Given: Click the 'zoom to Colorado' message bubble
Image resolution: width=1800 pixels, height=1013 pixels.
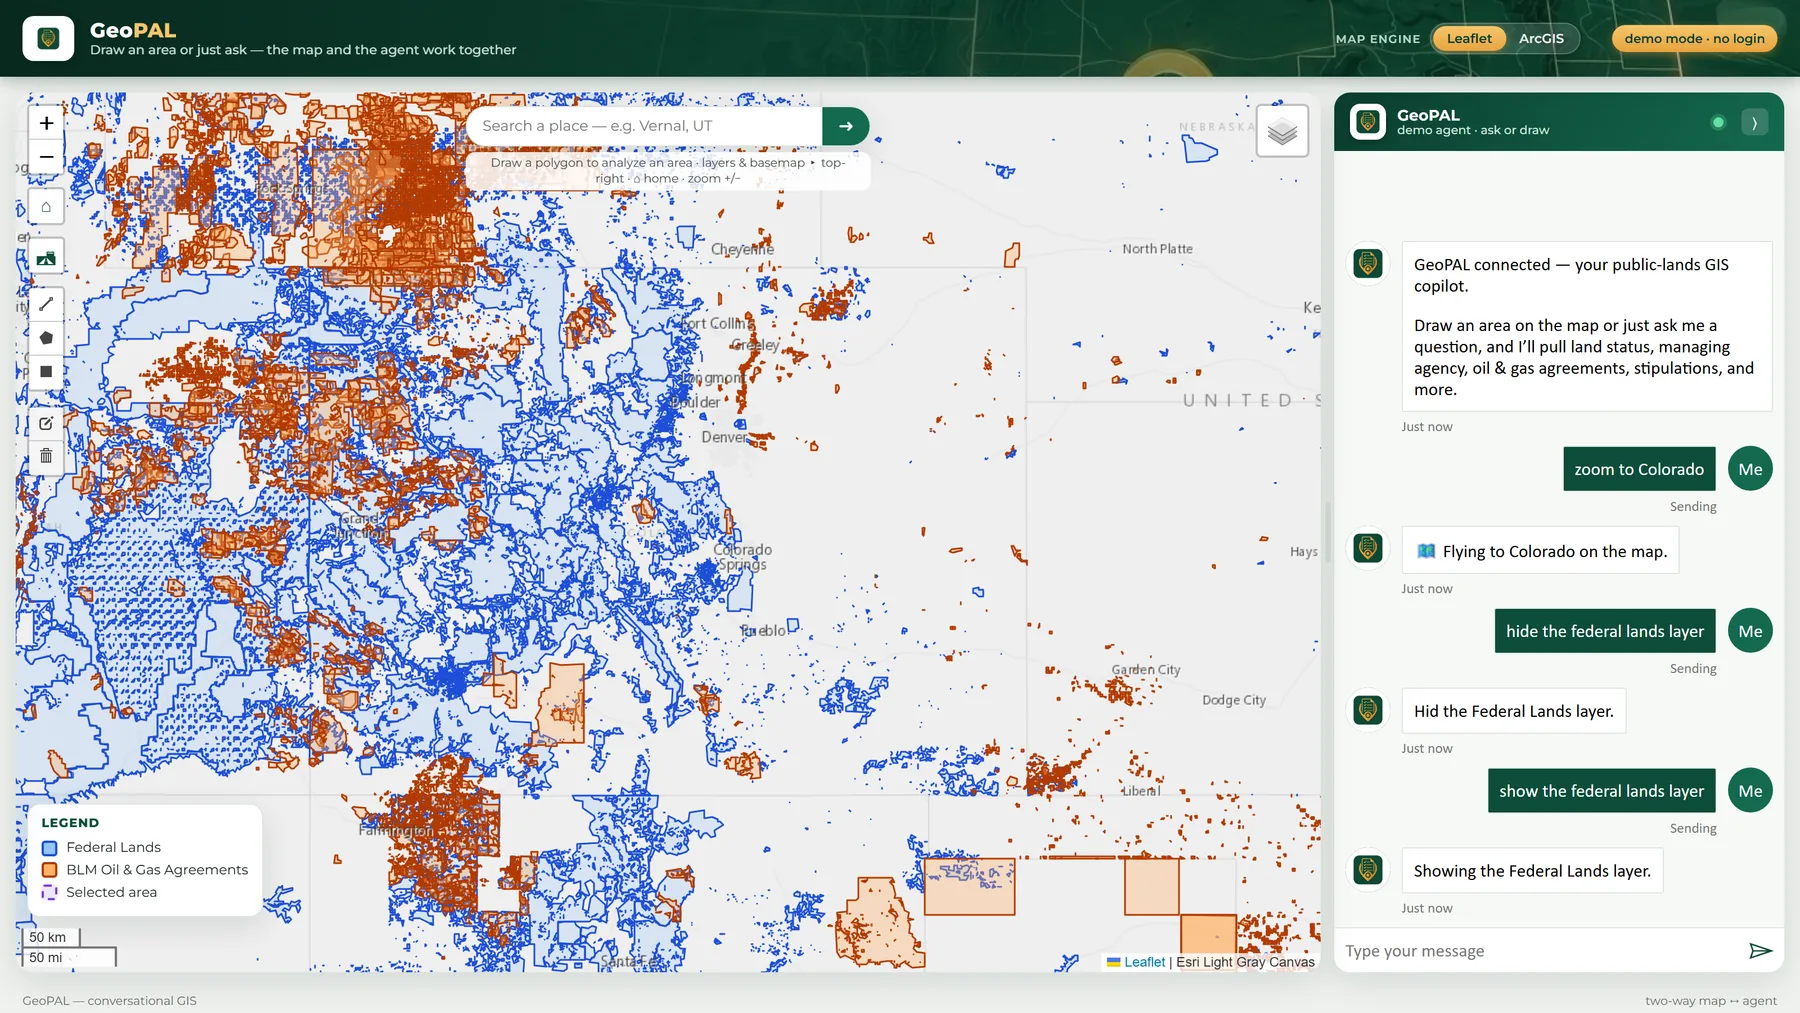Looking at the screenshot, I should coord(1639,469).
